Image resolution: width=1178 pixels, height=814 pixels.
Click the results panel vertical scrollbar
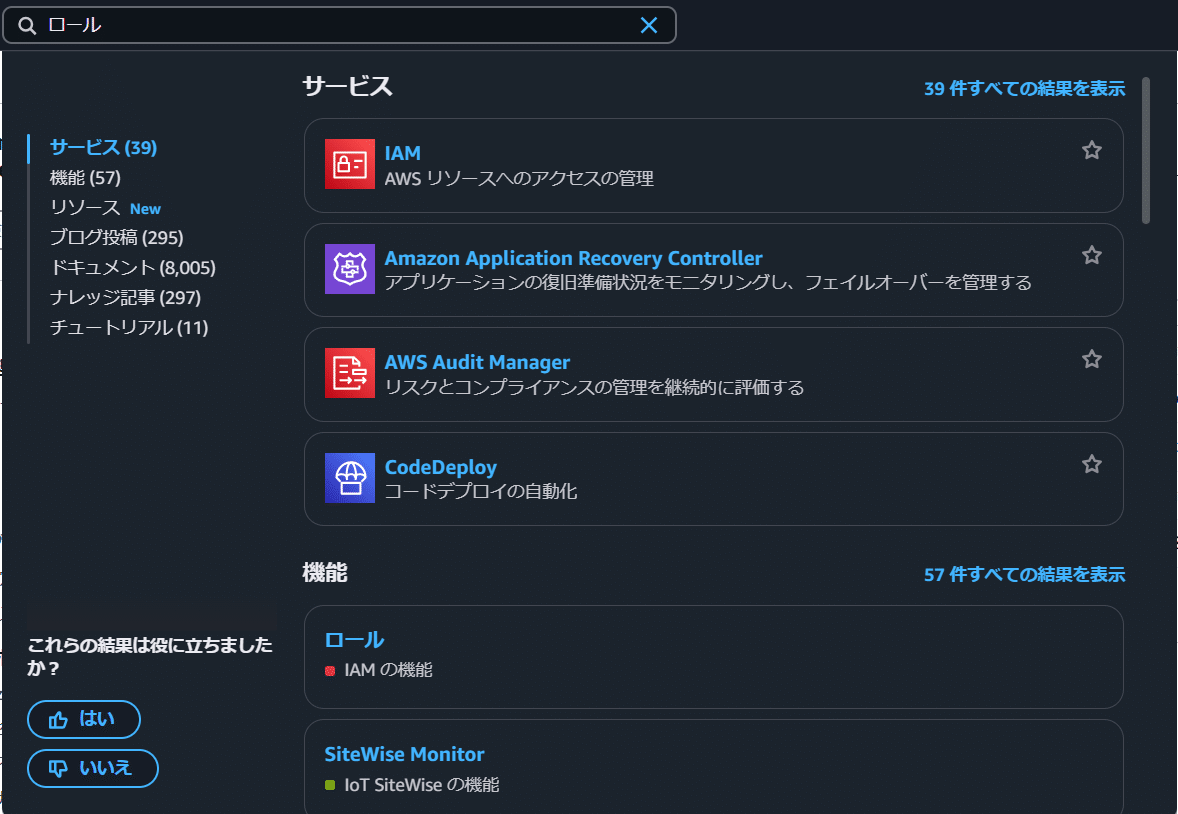pyautogui.click(x=1146, y=150)
